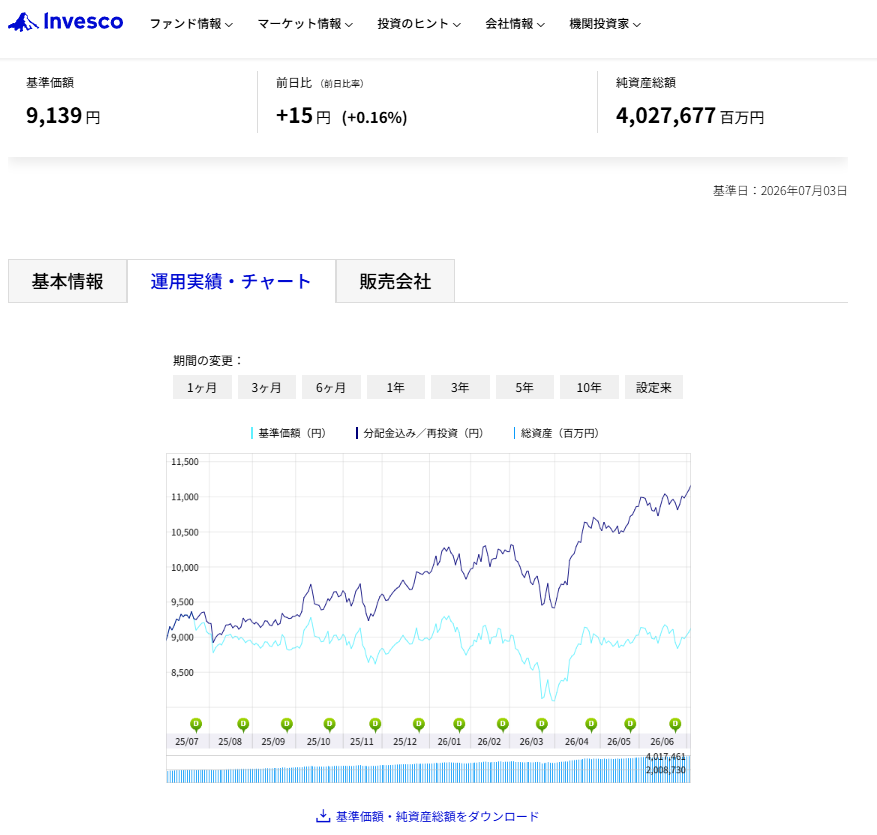Click the 26/02 dividend marker
This screenshot has height=835, width=877.
click(x=503, y=725)
